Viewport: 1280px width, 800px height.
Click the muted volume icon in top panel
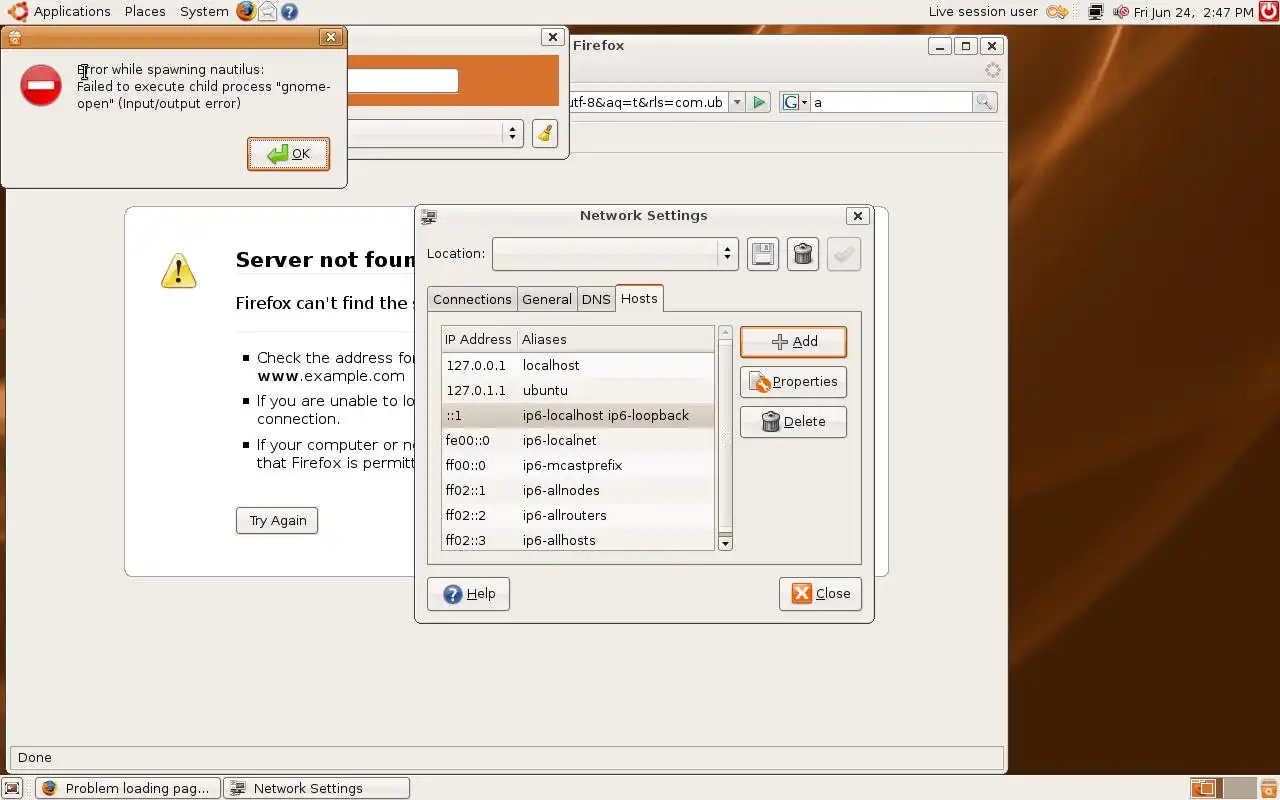(1120, 12)
